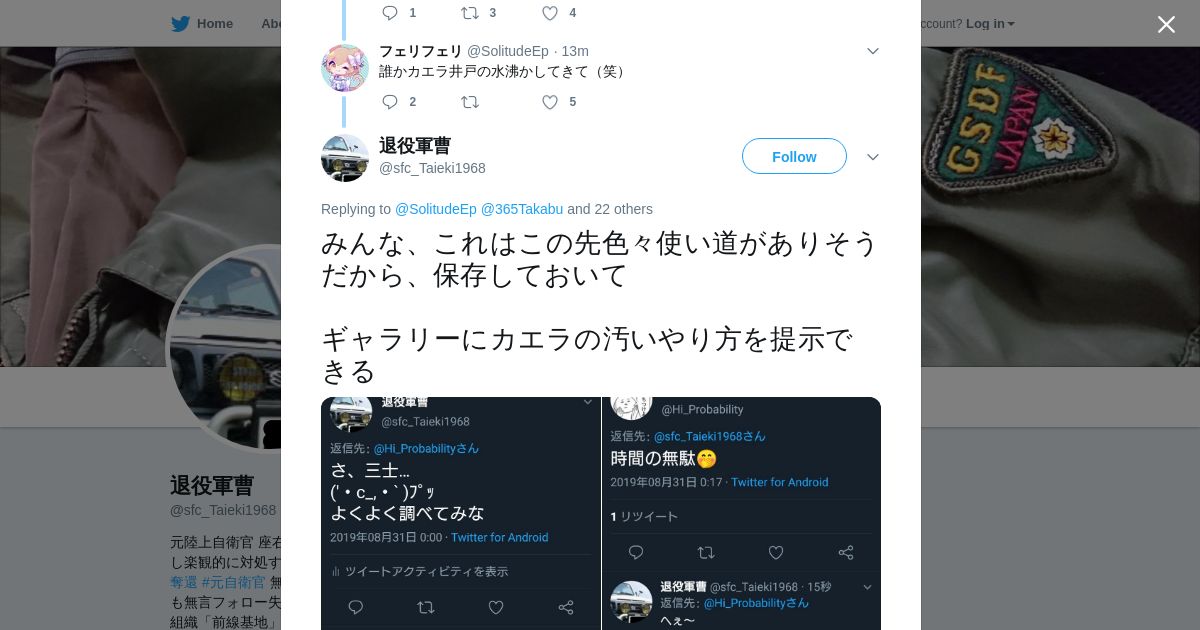This screenshot has width=1200, height=630.
Task: Close the tweet overlay with X
Action: (x=1166, y=24)
